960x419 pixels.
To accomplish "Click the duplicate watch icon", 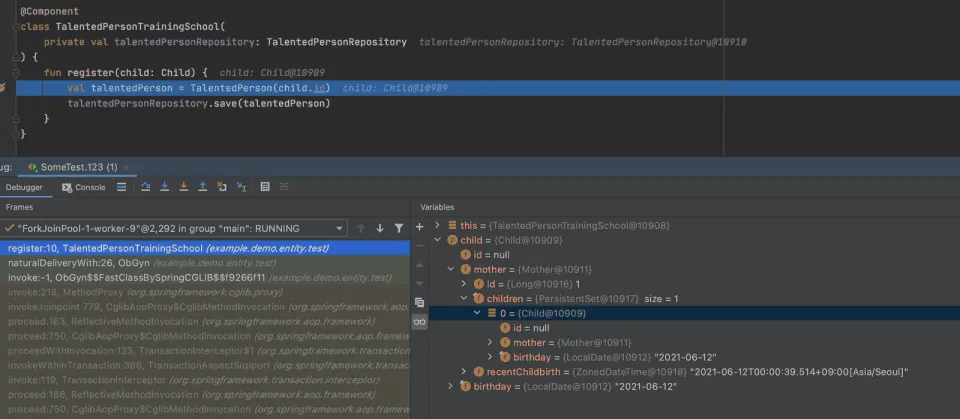I will click(419, 303).
